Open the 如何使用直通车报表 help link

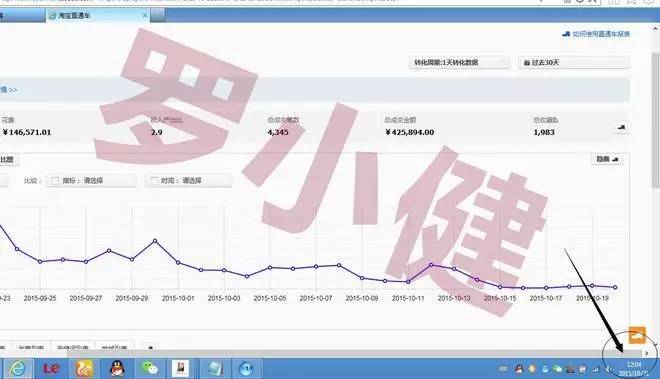[596, 34]
